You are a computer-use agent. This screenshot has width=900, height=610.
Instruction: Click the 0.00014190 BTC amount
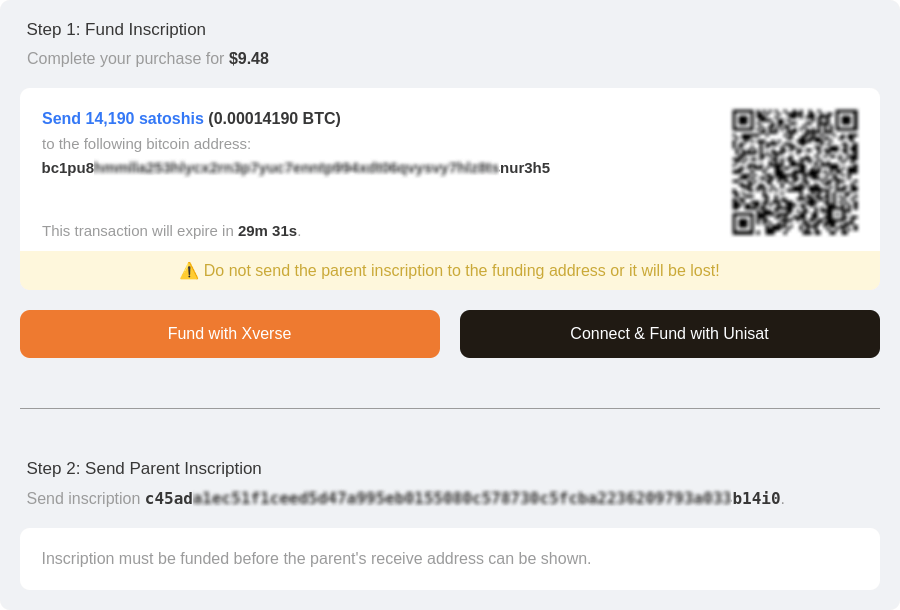[x=274, y=118]
